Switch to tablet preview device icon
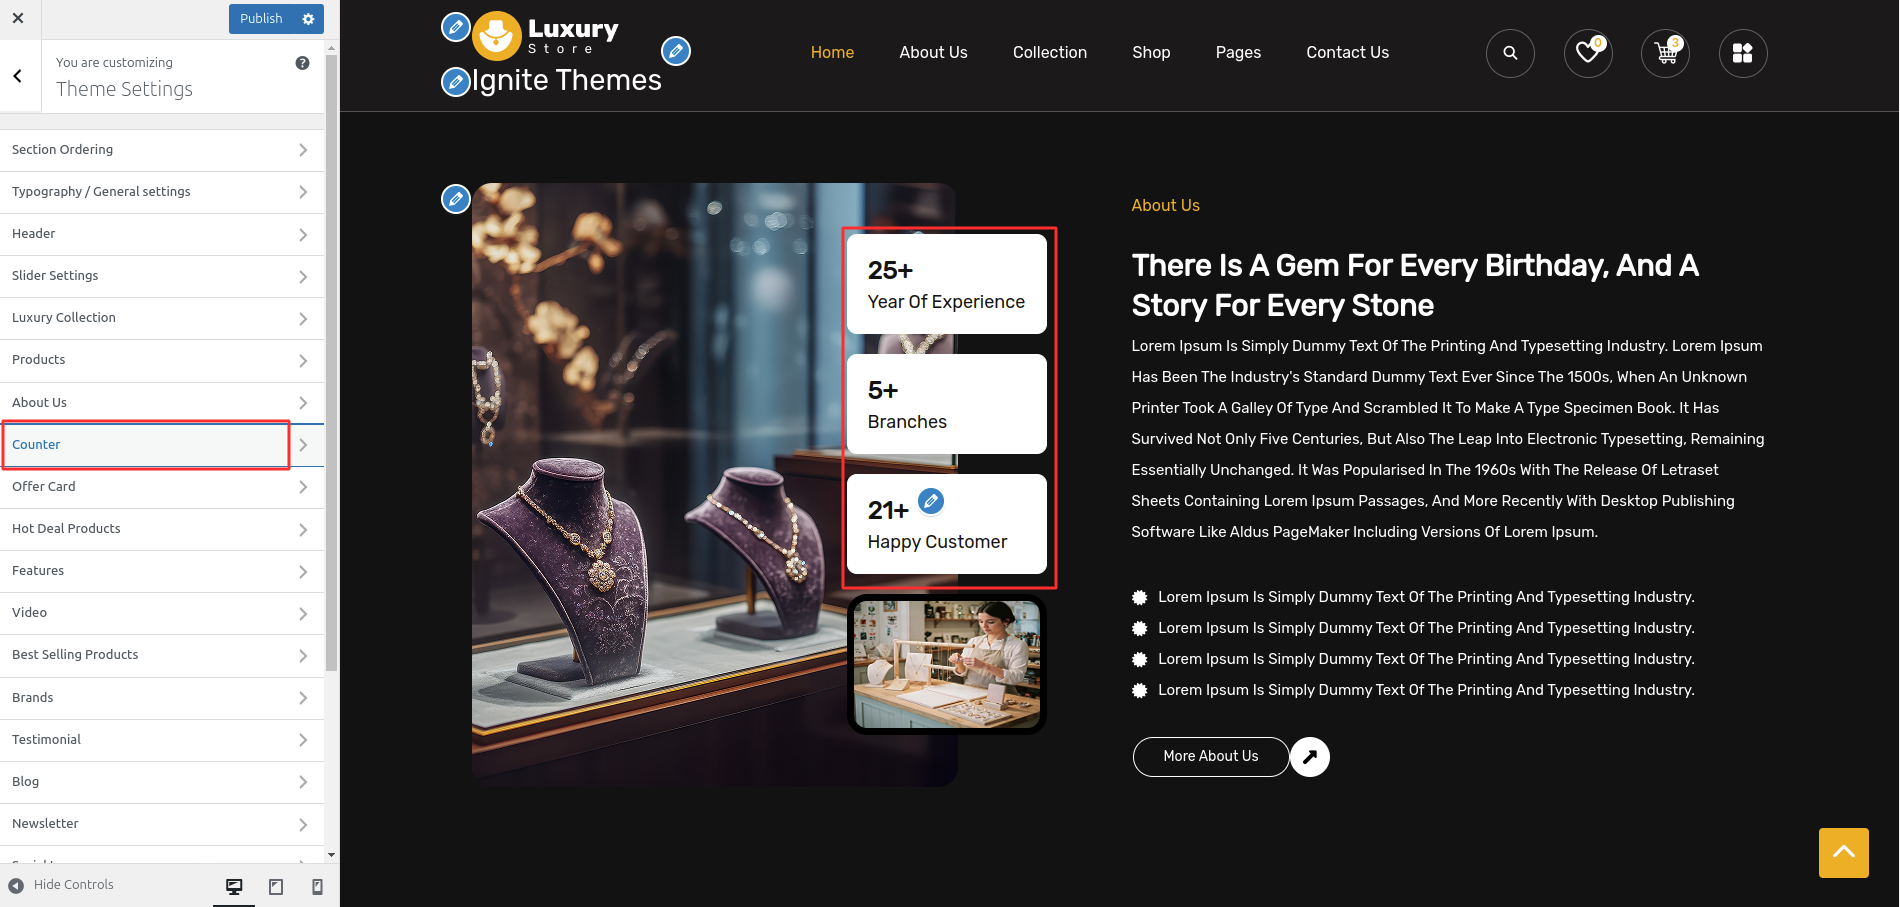This screenshot has width=1900, height=907. (276, 886)
